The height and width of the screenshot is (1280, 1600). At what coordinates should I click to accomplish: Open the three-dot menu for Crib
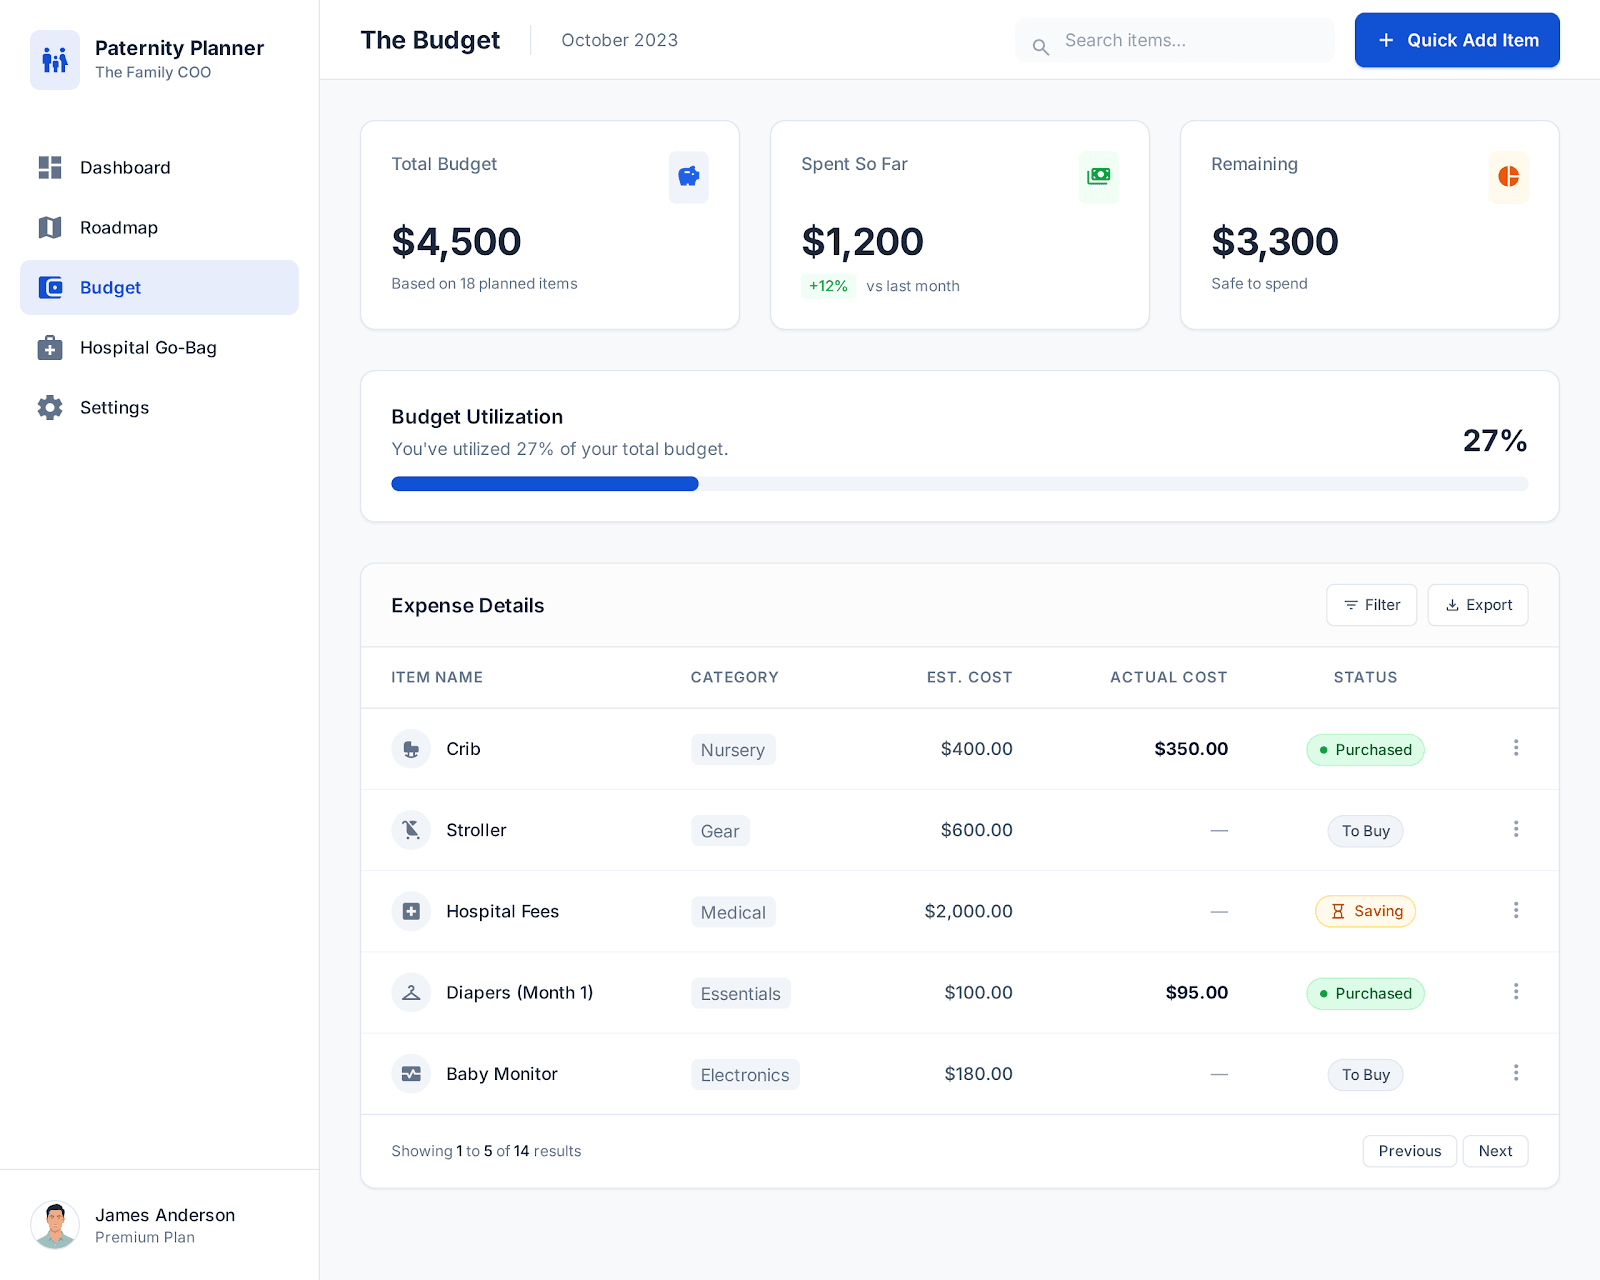coord(1516,748)
